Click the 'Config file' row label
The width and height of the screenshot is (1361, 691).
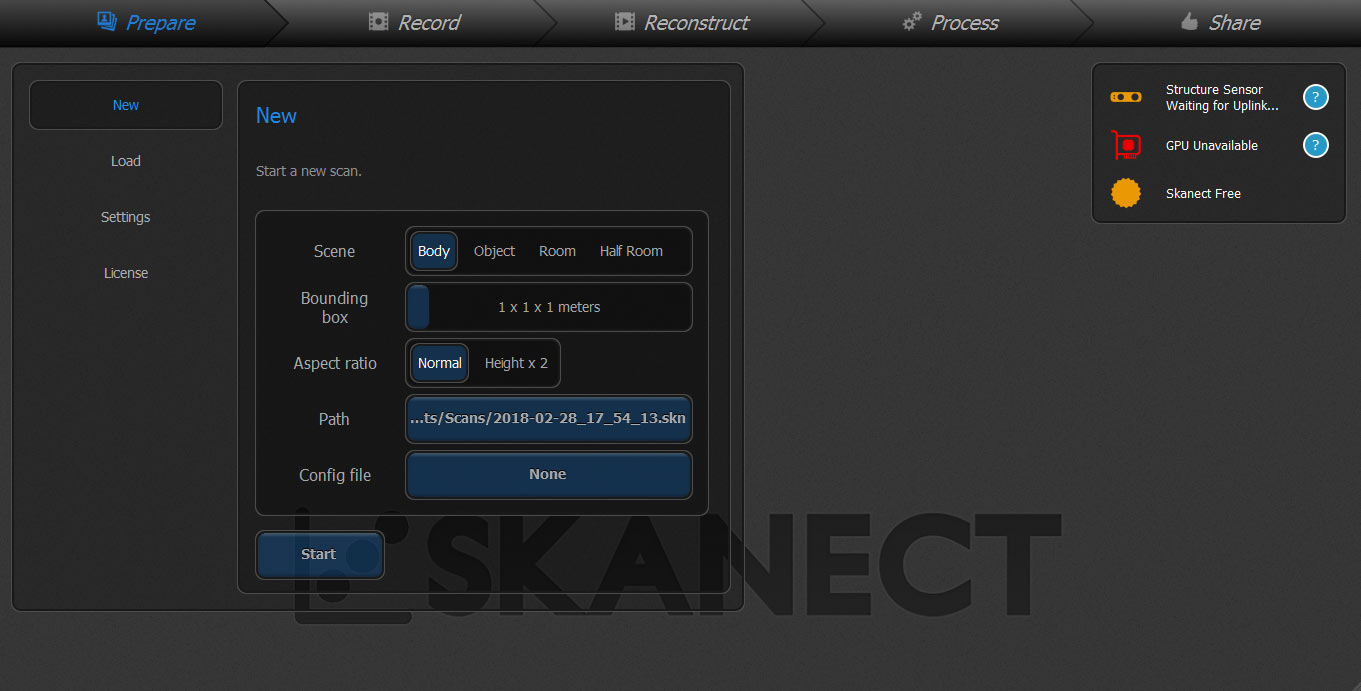point(335,475)
